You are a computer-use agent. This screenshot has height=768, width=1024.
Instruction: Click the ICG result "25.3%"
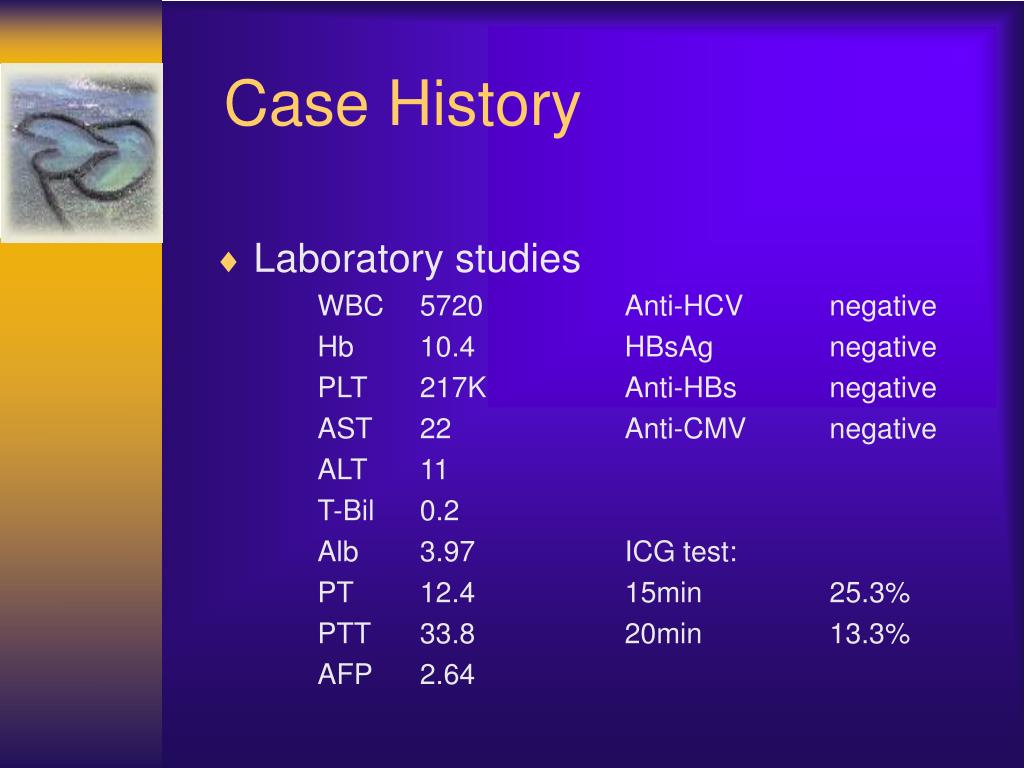pyautogui.click(x=869, y=592)
